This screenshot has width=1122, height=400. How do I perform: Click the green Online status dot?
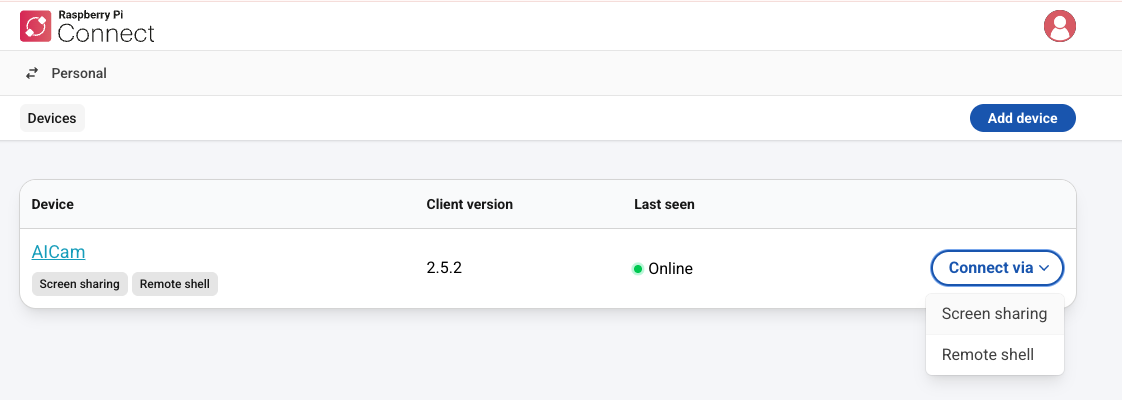638,269
